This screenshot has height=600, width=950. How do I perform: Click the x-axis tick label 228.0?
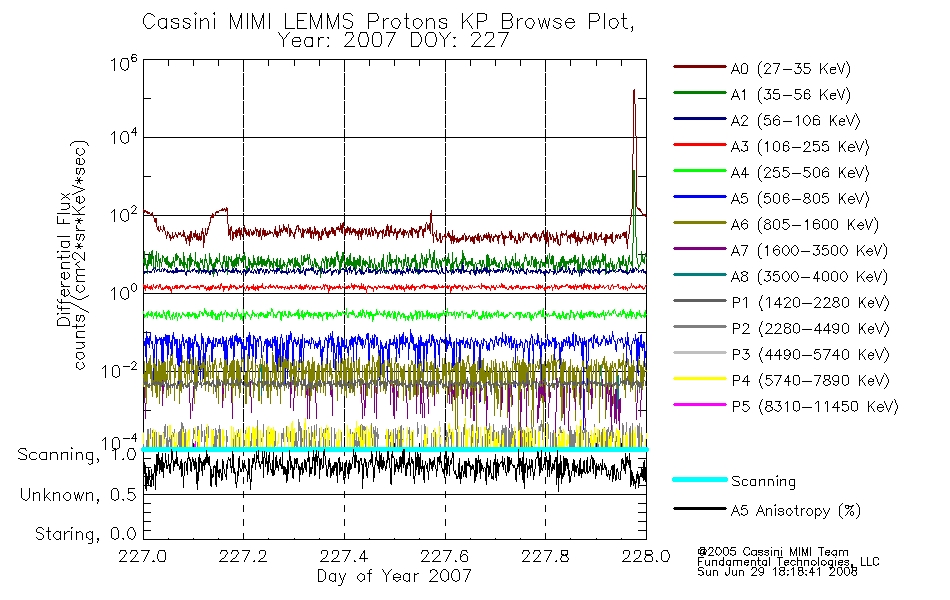[x=646, y=556]
